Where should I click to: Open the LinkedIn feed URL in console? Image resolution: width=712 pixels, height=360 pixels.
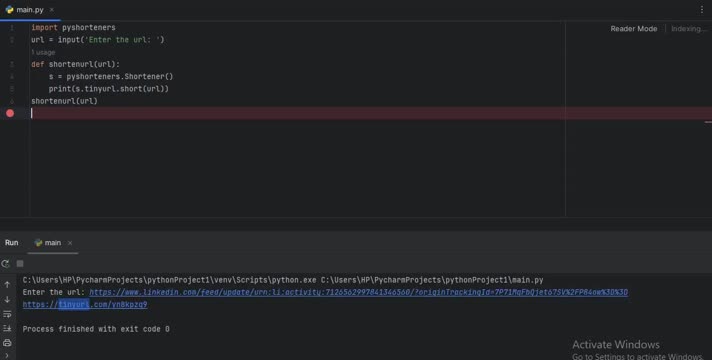pos(358,292)
